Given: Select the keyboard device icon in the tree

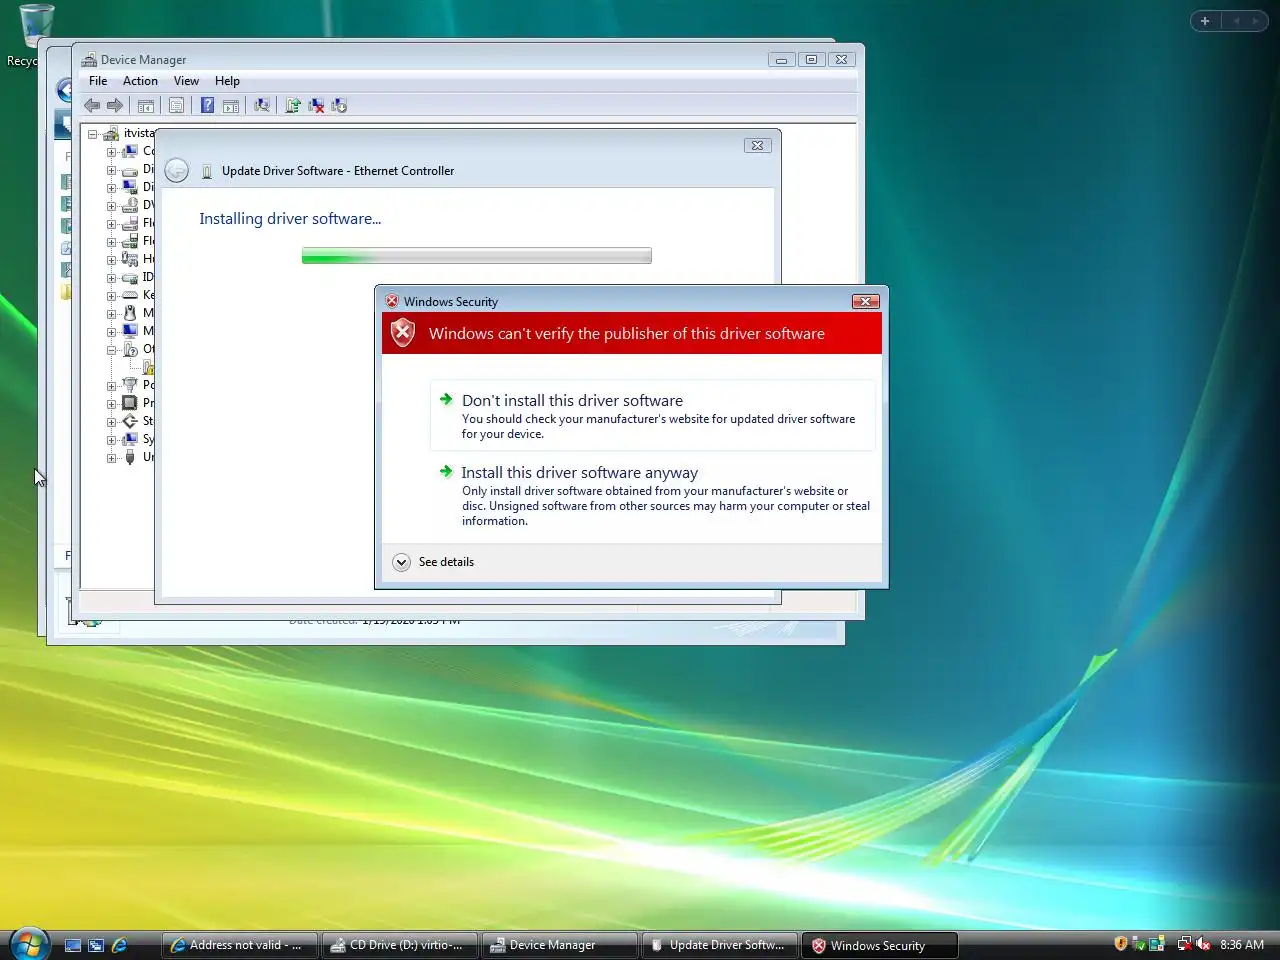Looking at the screenshot, I should pyautogui.click(x=130, y=295).
